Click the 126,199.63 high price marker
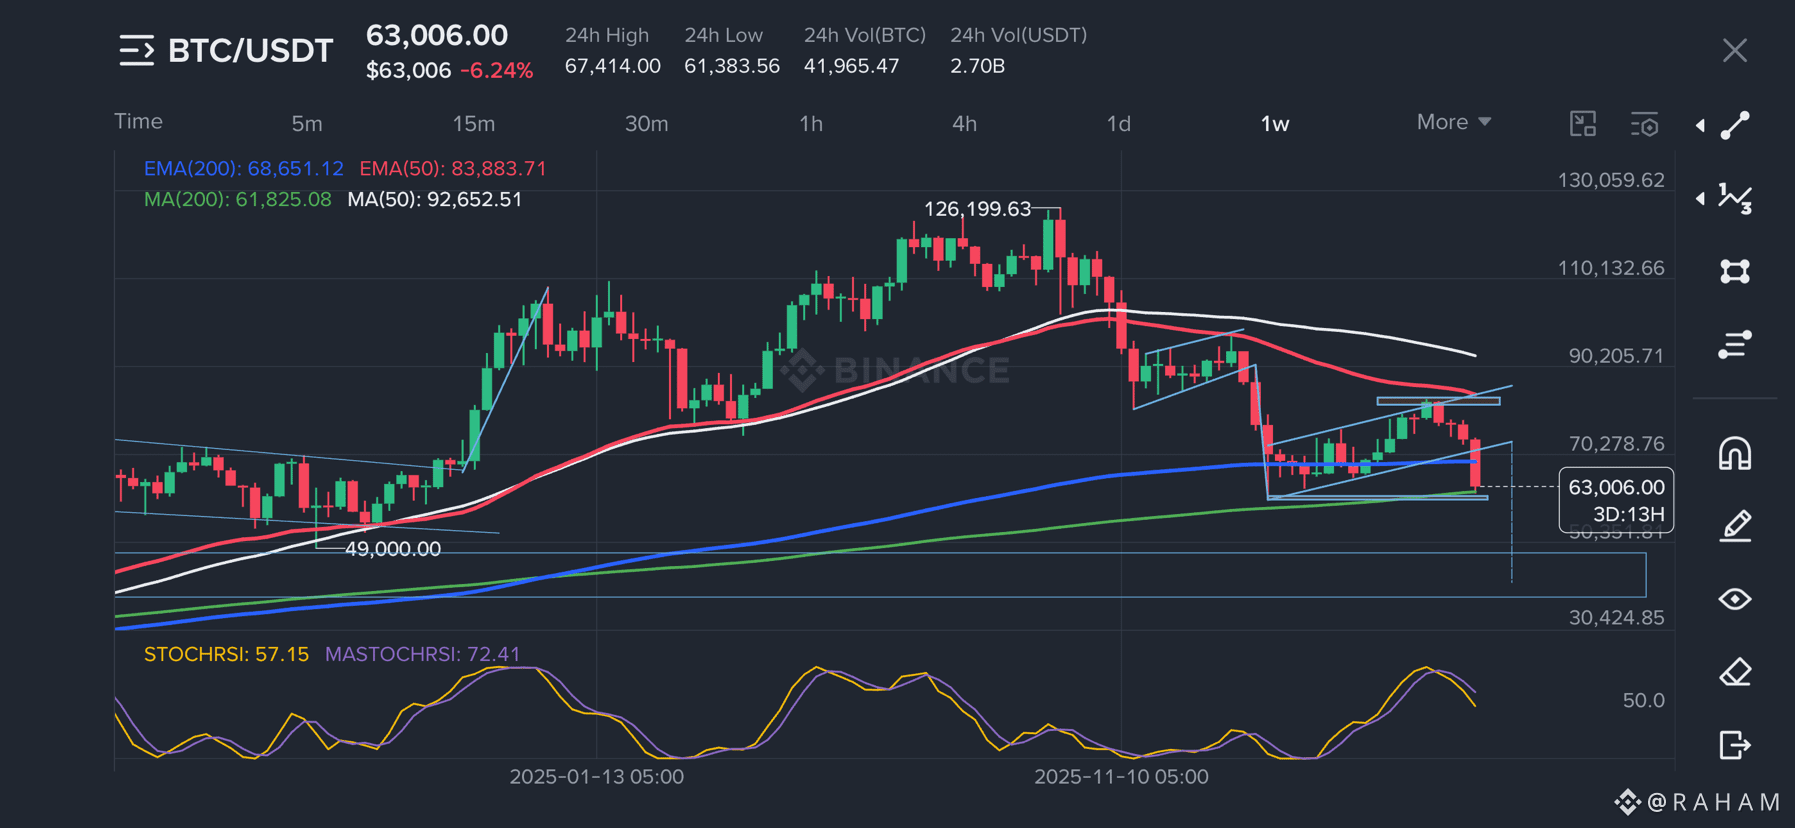The height and width of the screenshot is (828, 1795). point(977,209)
